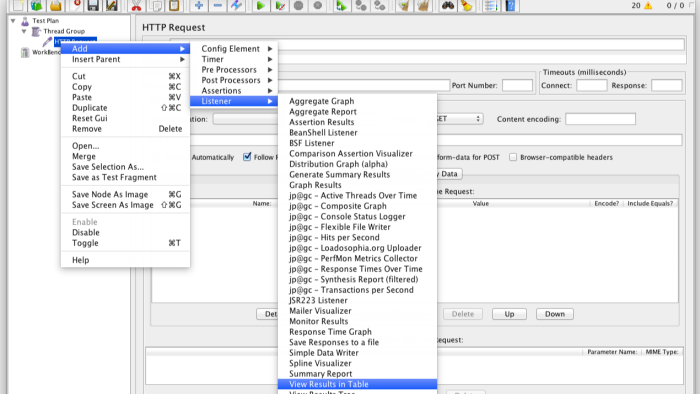Click the Save As toolbar icon

[x=112, y=5]
